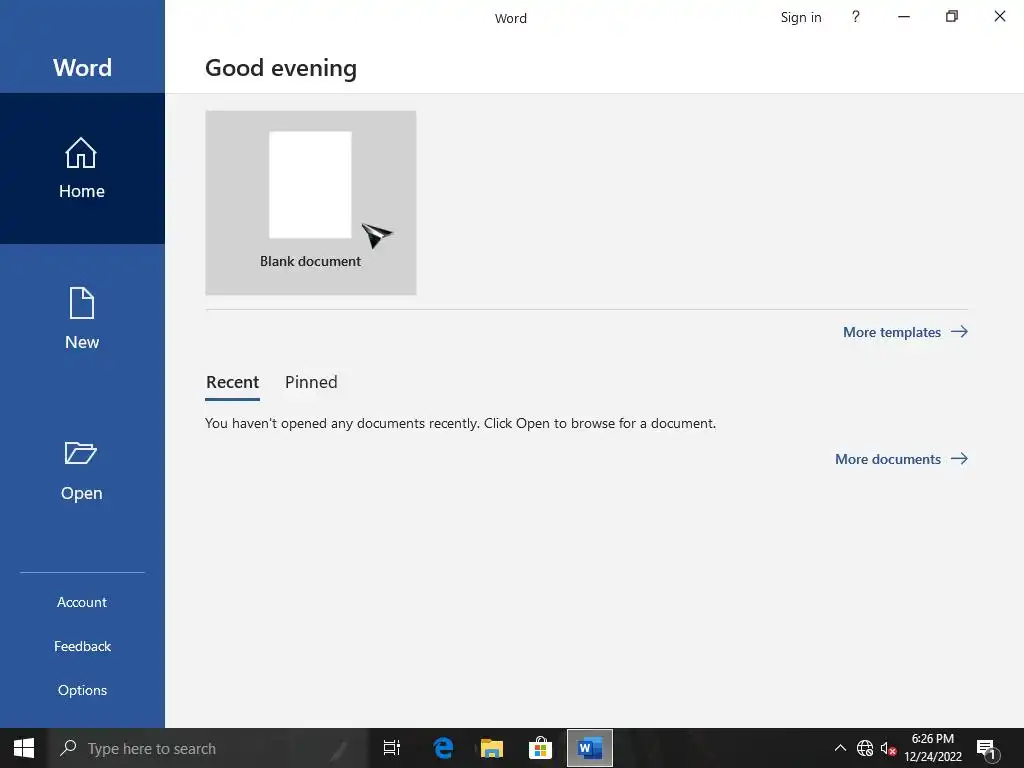The image size is (1024, 768).
Task: Select New in the Word sidebar
Action: click(x=82, y=319)
